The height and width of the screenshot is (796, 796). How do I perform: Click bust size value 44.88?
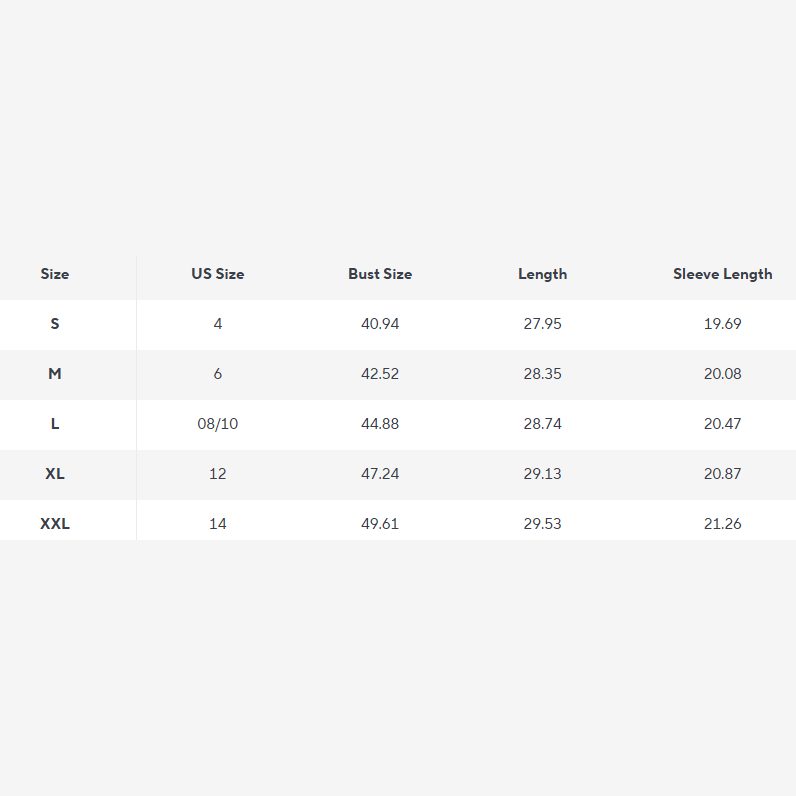pos(380,424)
